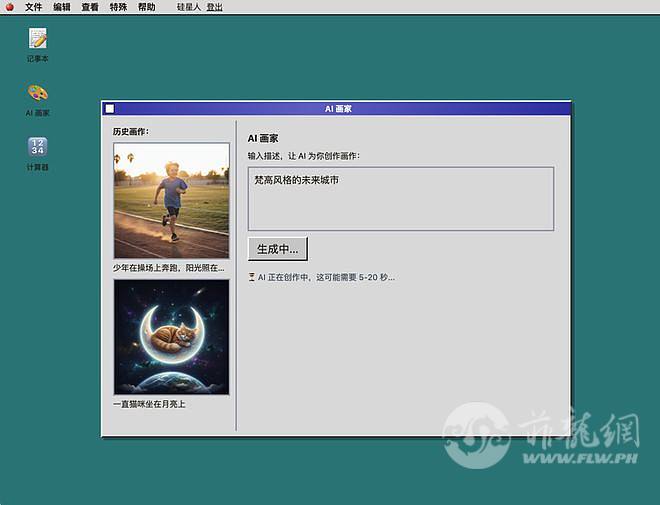Image resolution: width=660 pixels, height=505 pixels.
Task: Focus the description field containing 梵高风格的未来城市
Action: coord(401,199)
